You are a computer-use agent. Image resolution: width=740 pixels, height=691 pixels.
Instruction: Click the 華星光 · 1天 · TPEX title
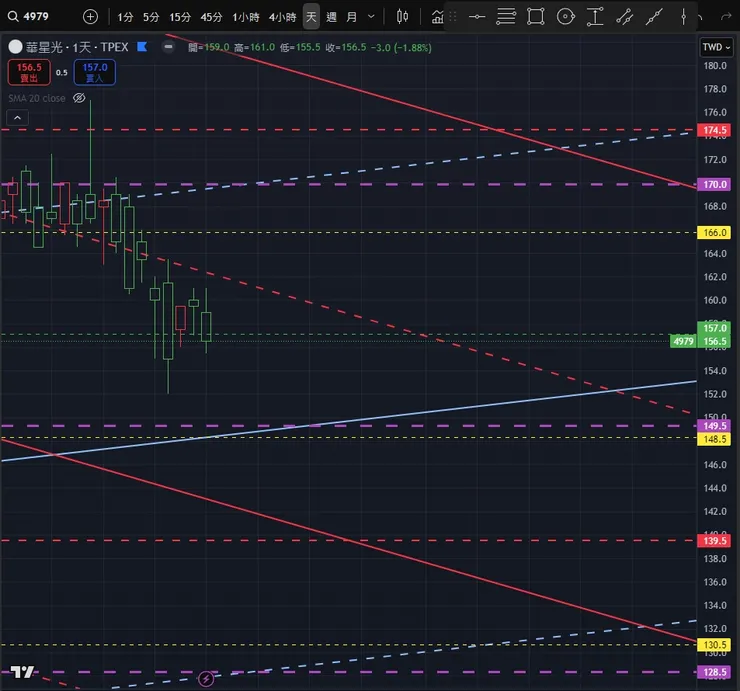(77, 47)
